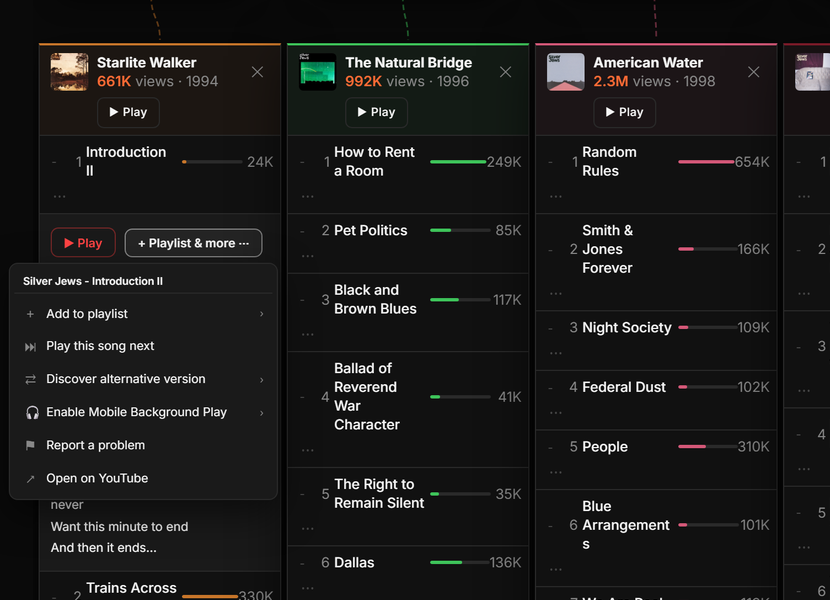Select the Pet Politics track
This screenshot has height=600, width=830.
coord(371,230)
